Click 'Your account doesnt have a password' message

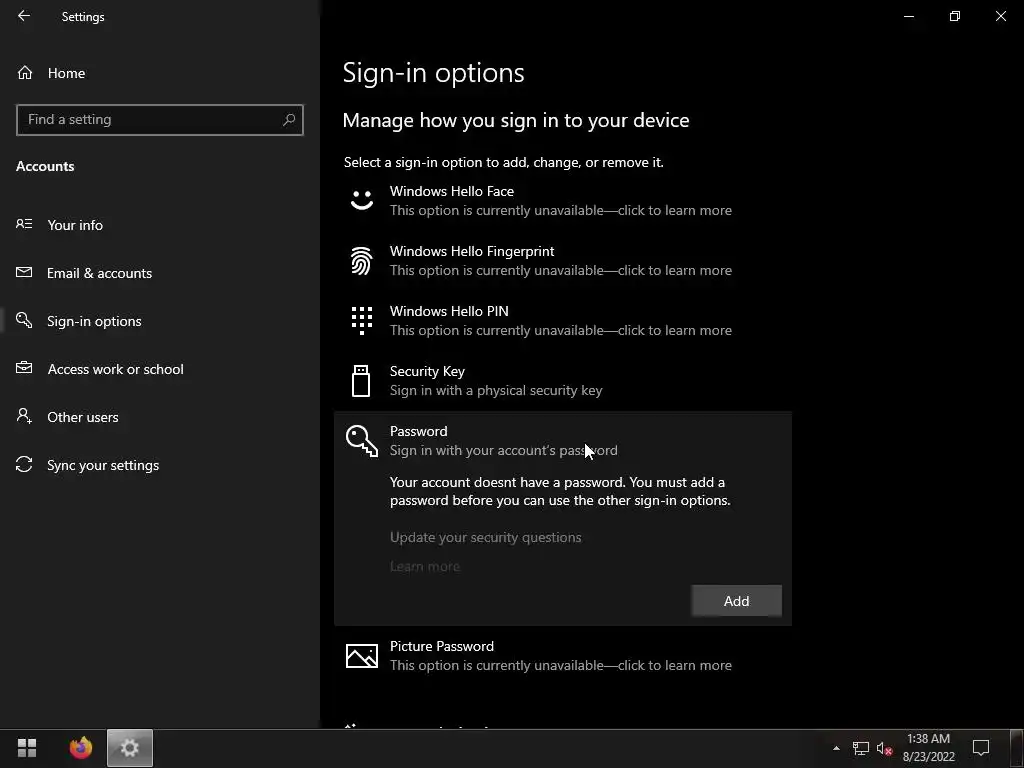pyautogui.click(x=560, y=491)
